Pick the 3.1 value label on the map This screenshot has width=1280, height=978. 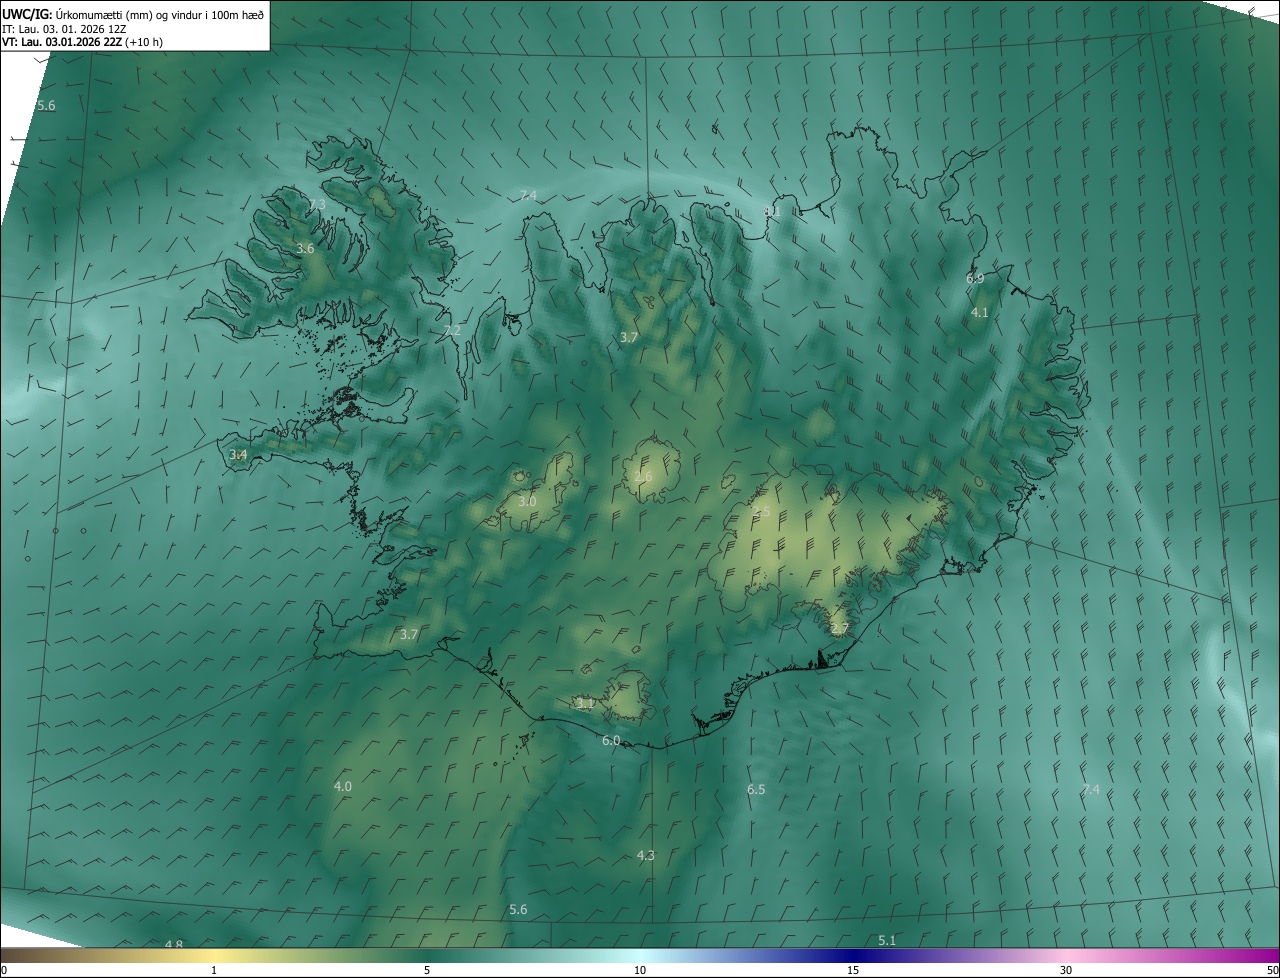(x=585, y=704)
